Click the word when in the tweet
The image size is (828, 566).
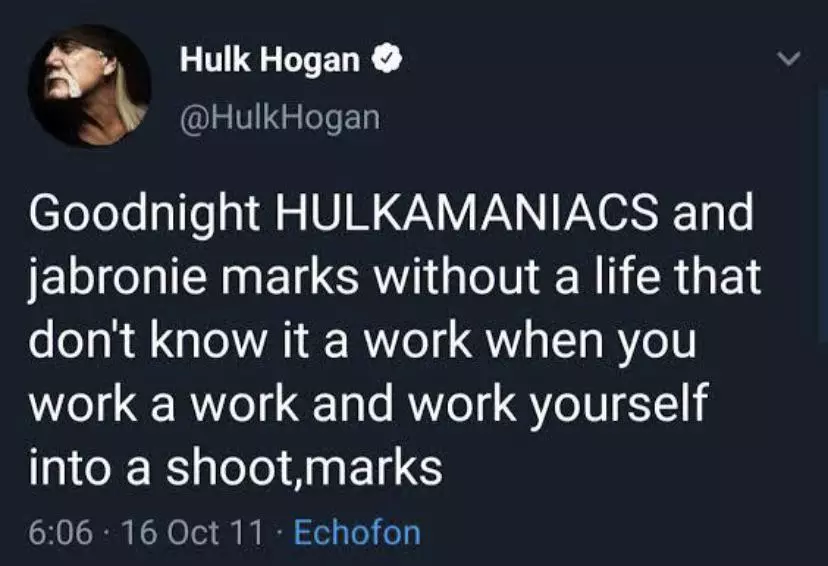(543, 339)
